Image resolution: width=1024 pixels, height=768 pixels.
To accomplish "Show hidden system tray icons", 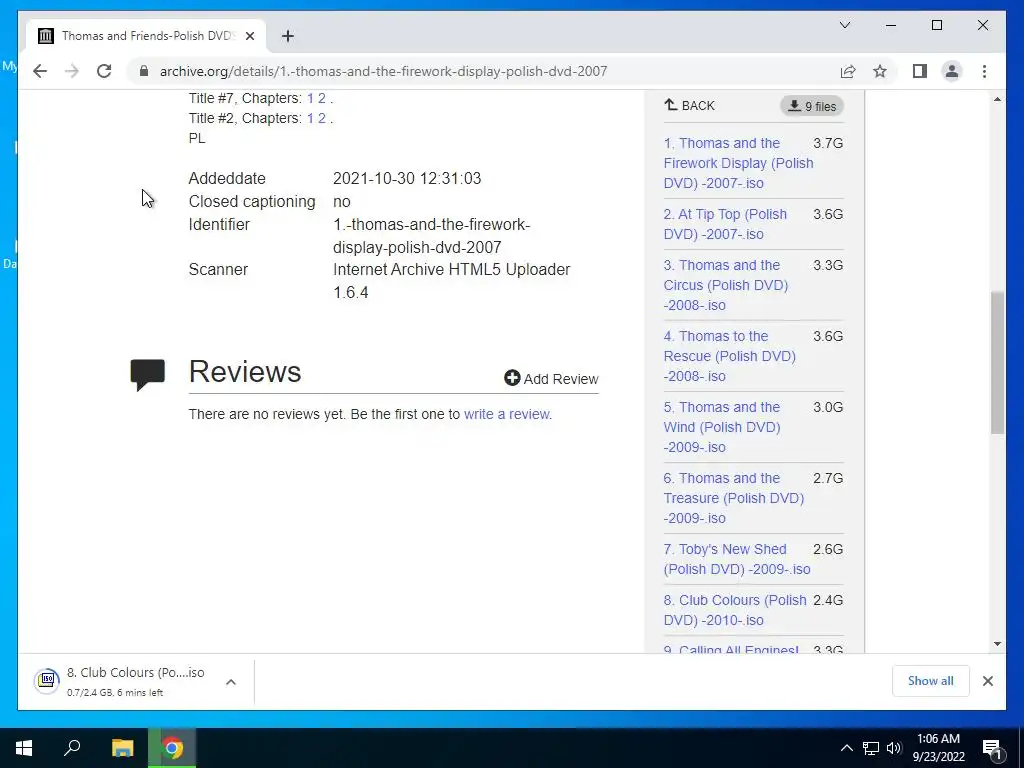I will pyautogui.click(x=846, y=748).
